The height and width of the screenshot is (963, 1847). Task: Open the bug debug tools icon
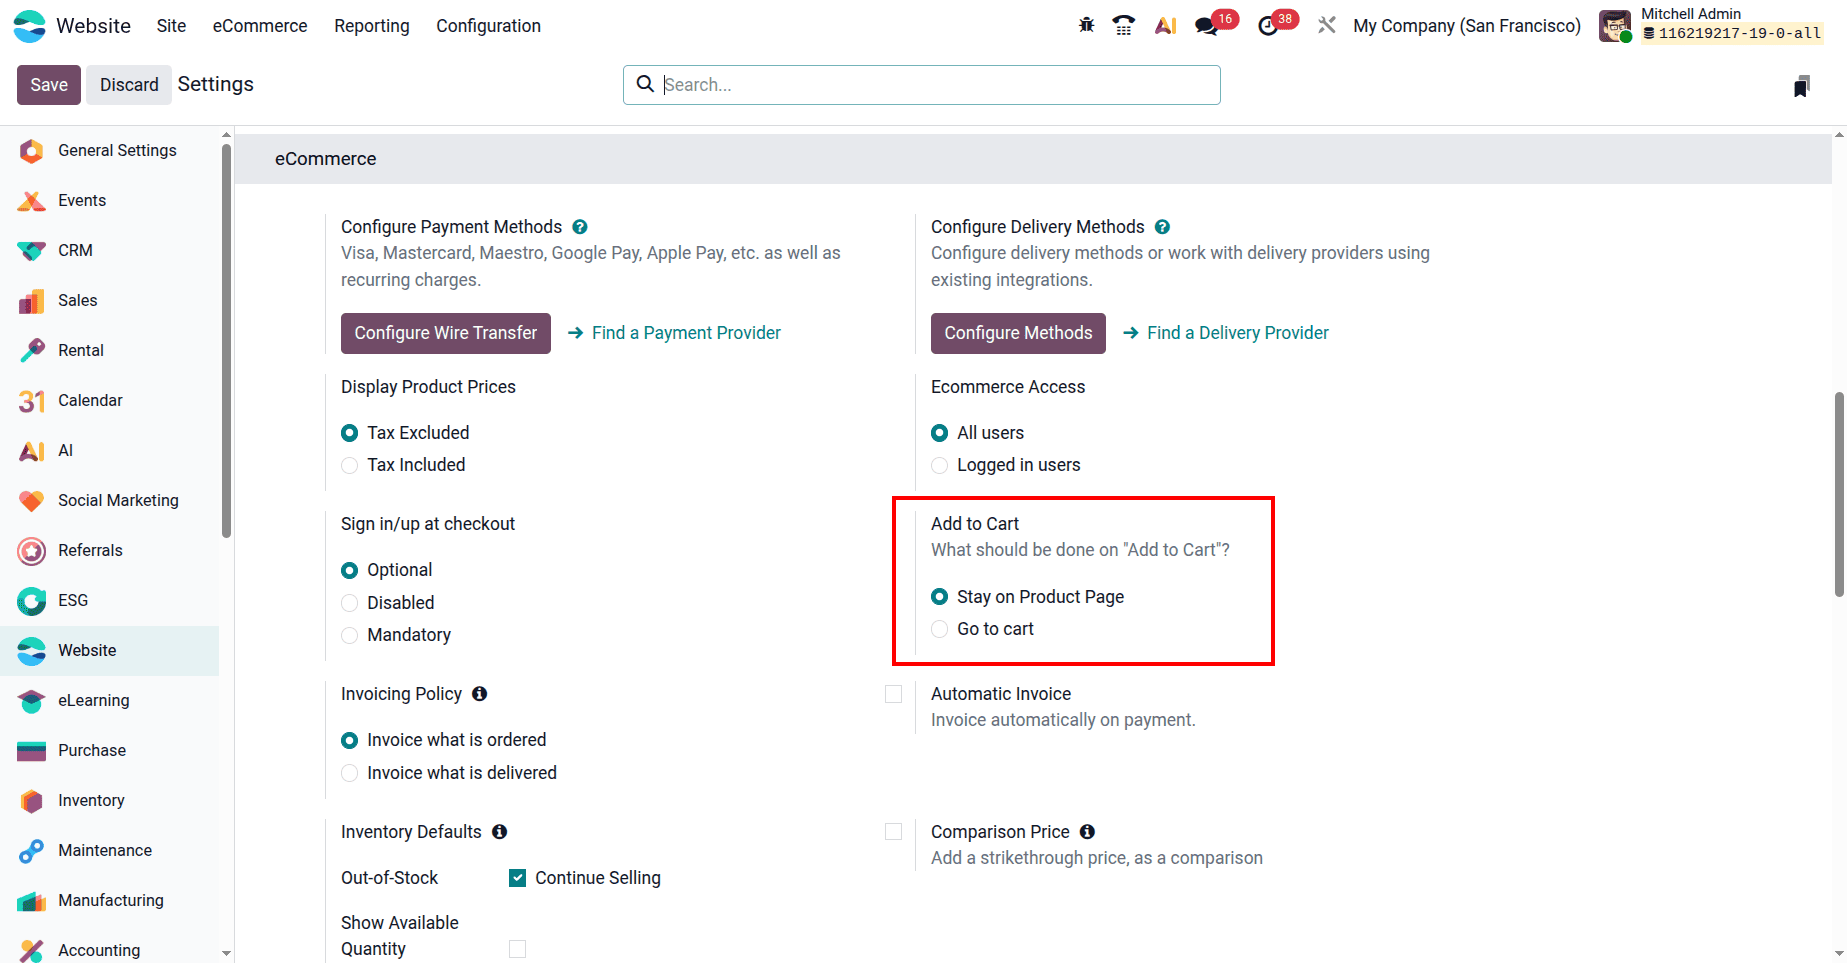tap(1087, 25)
